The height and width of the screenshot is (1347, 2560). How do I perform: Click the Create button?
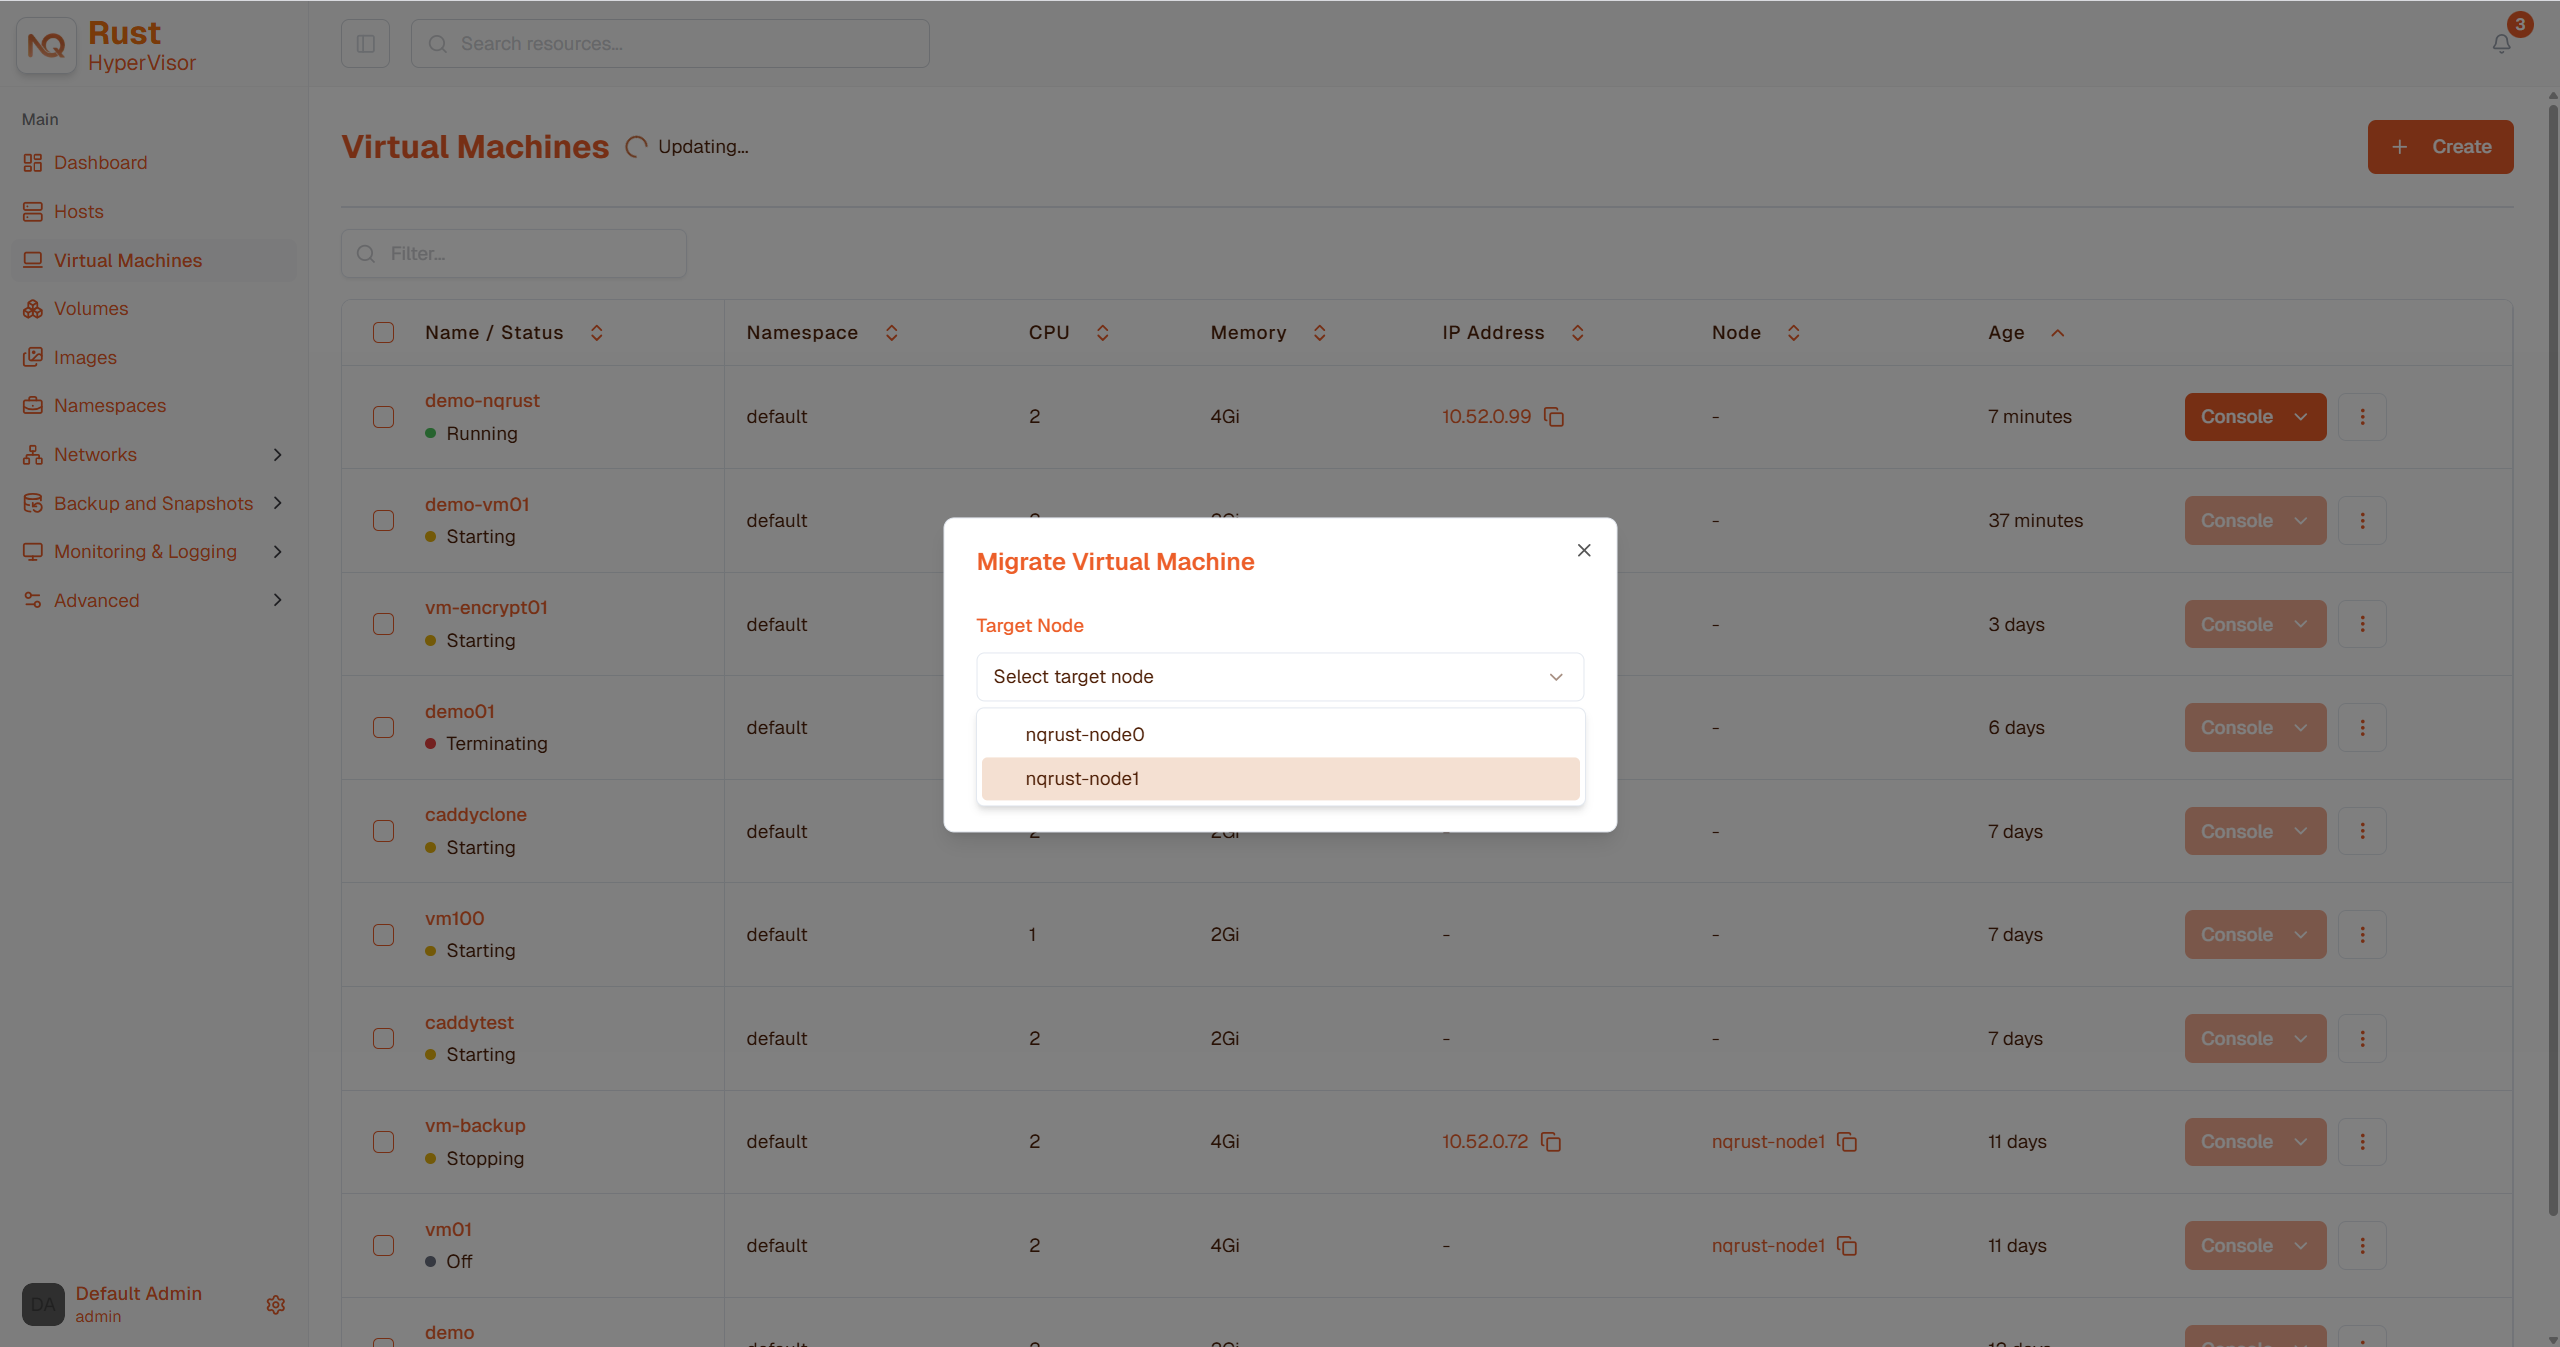pos(2440,147)
